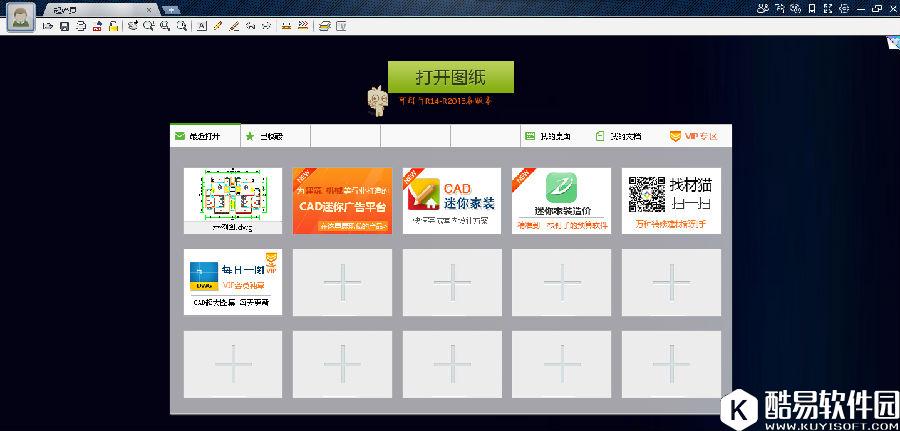Screen dimensions: 900x431
Task: Click the yellow padlock icon
Action: point(114,26)
